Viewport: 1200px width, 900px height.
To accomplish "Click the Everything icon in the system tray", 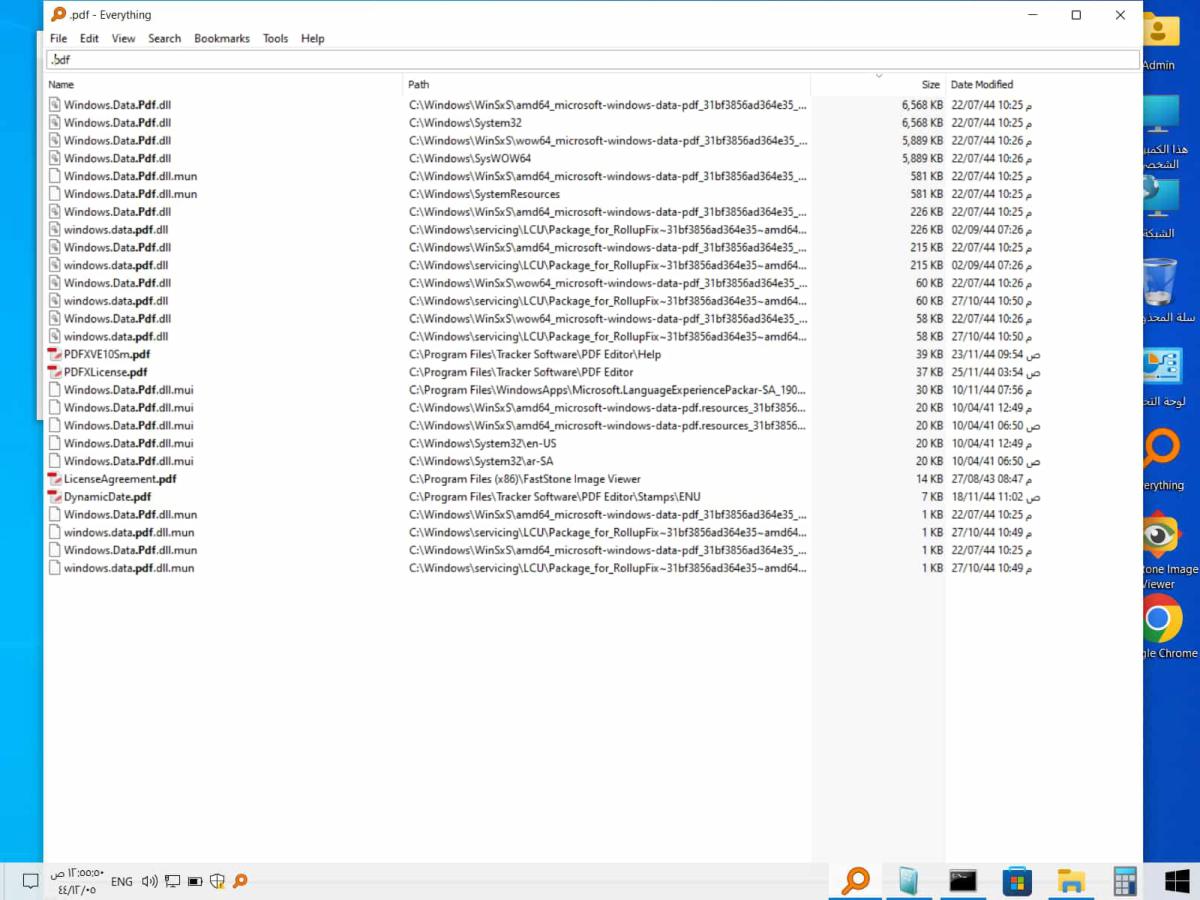I will (x=240, y=881).
